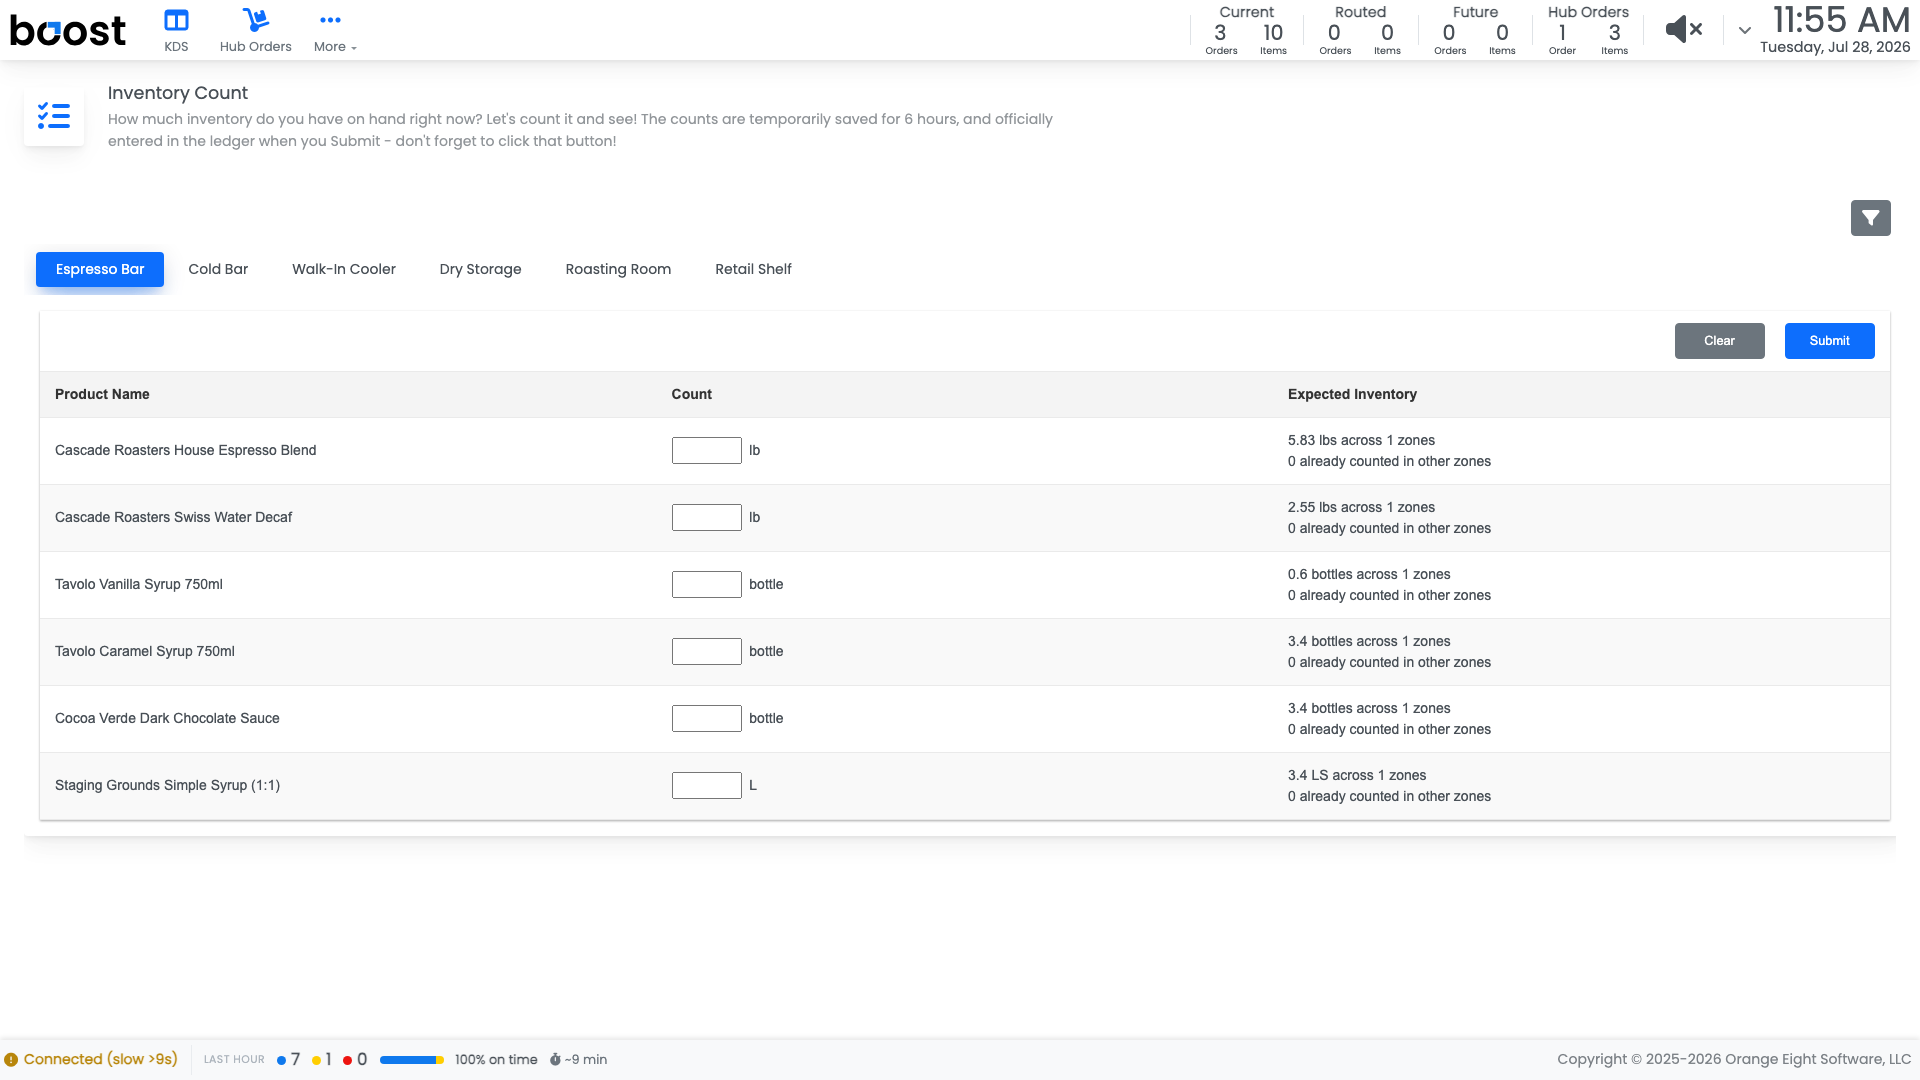The height and width of the screenshot is (1080, 1920).
Task: Click Cascade Roasters House Espresso Blend row name
Action: [186, 450]
